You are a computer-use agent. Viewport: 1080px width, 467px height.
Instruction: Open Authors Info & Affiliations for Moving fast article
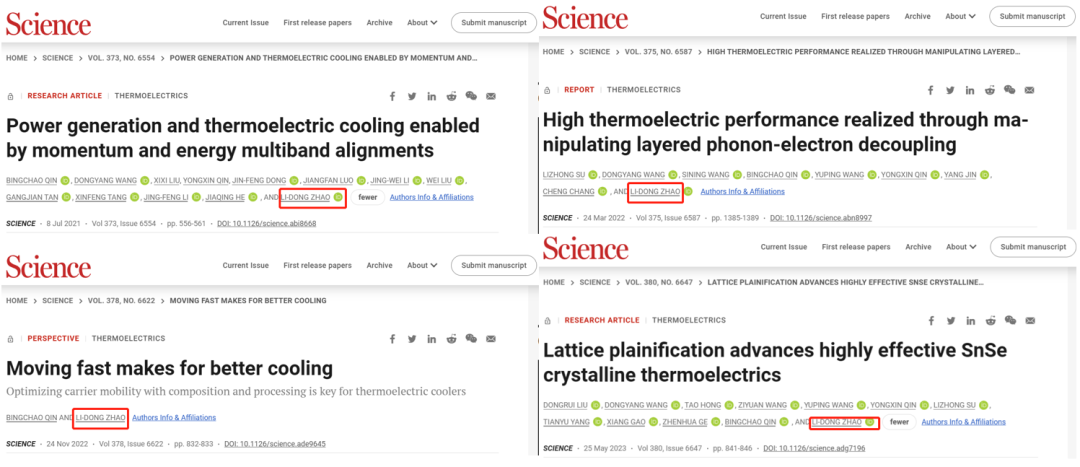pos(174,417)
